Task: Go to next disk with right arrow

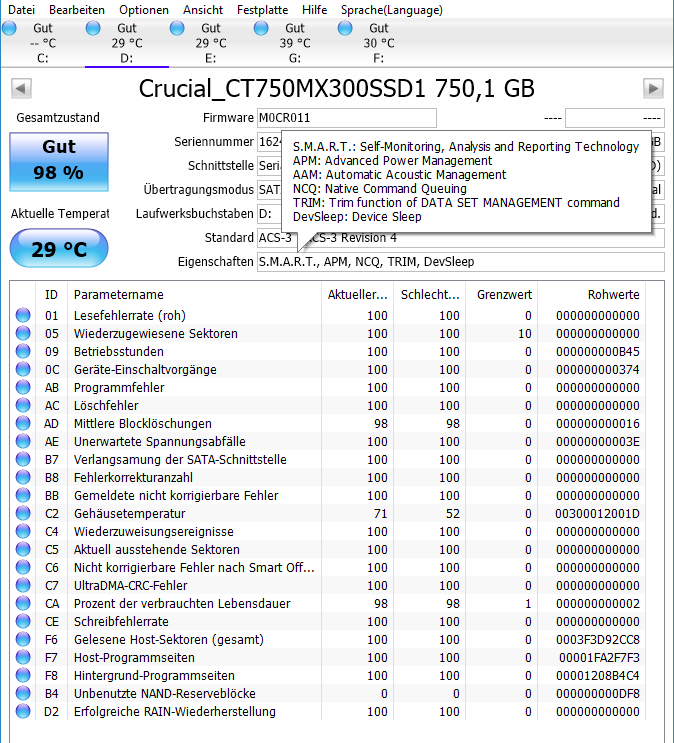Action: pos(653,88)
